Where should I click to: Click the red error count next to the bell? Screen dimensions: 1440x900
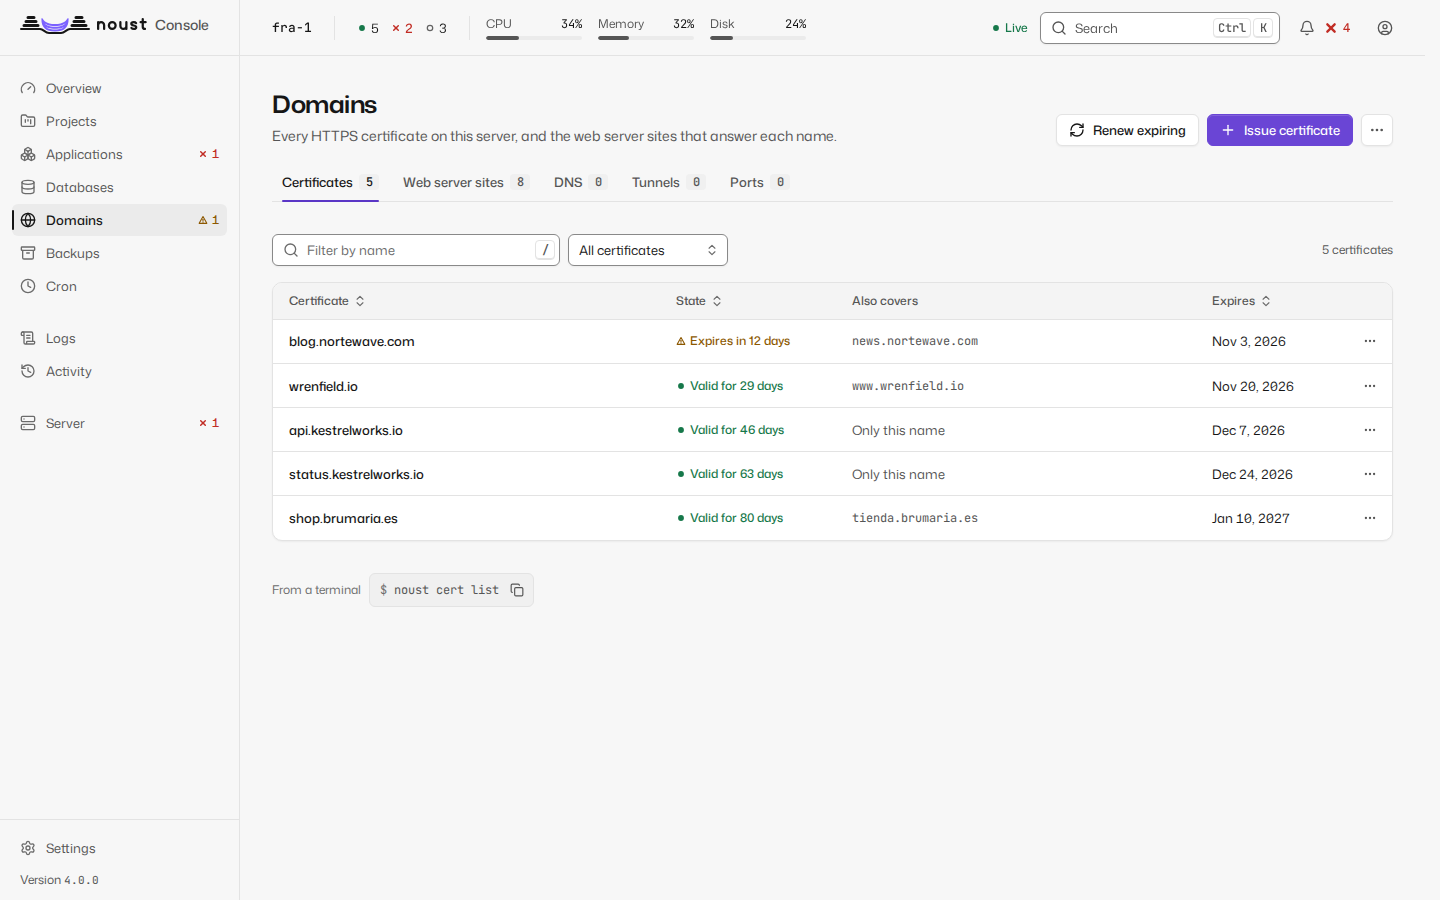[1338, 28]
